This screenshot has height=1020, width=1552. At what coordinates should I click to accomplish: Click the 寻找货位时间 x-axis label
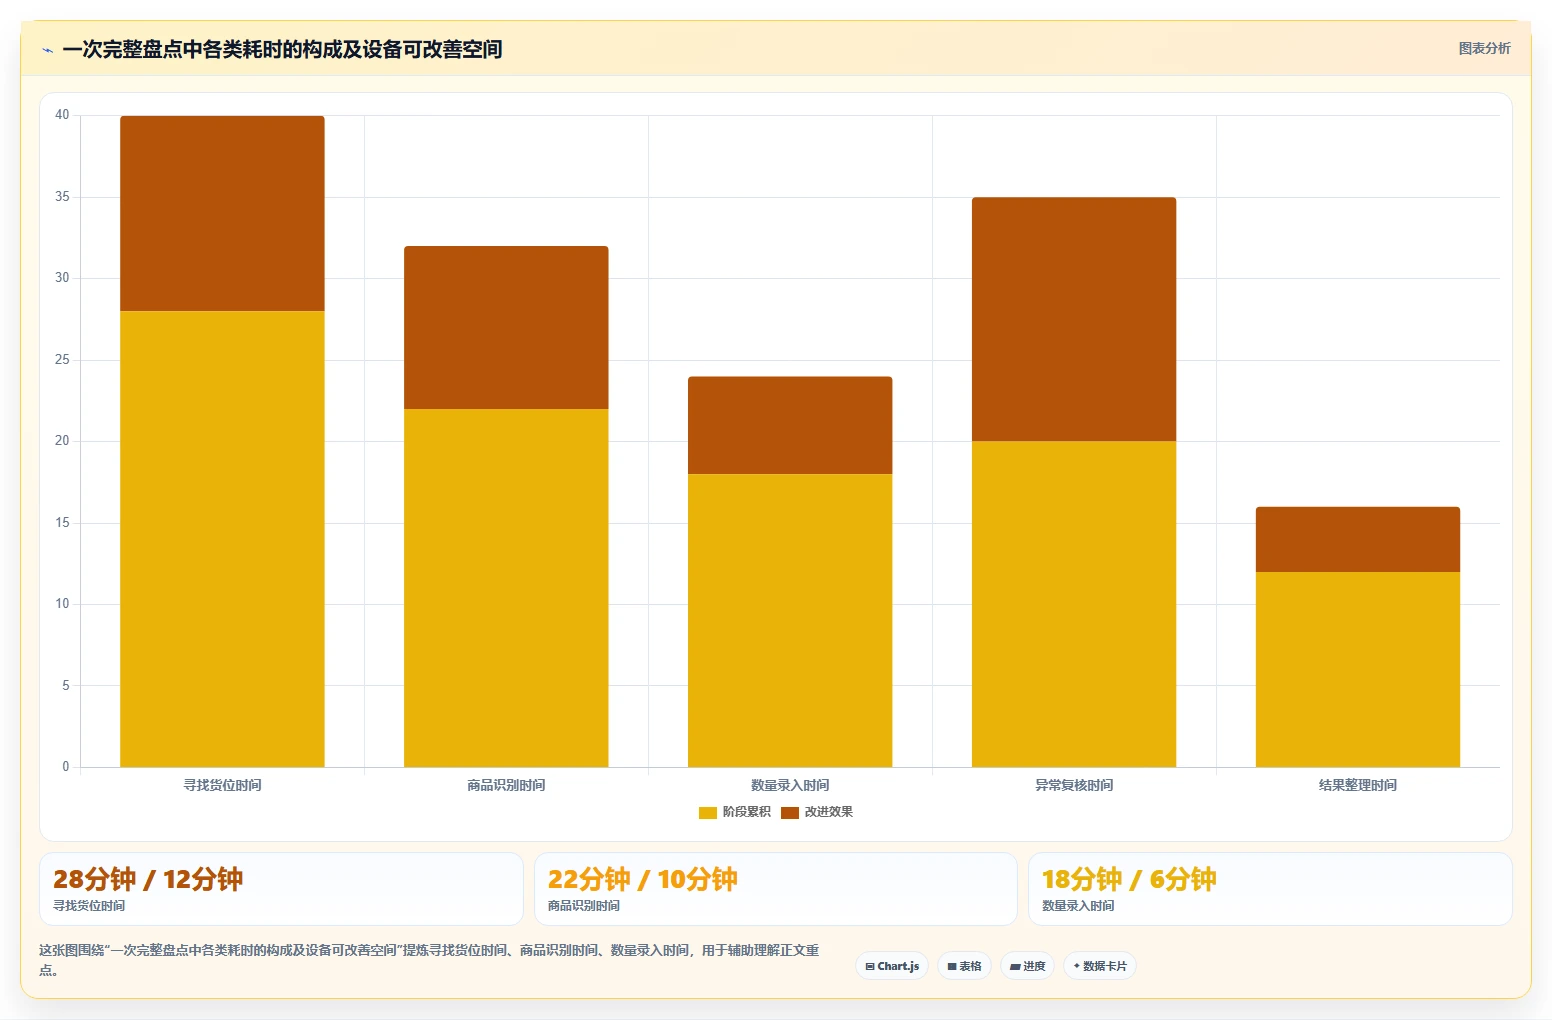pyautogui.click(x=222, y=785)
